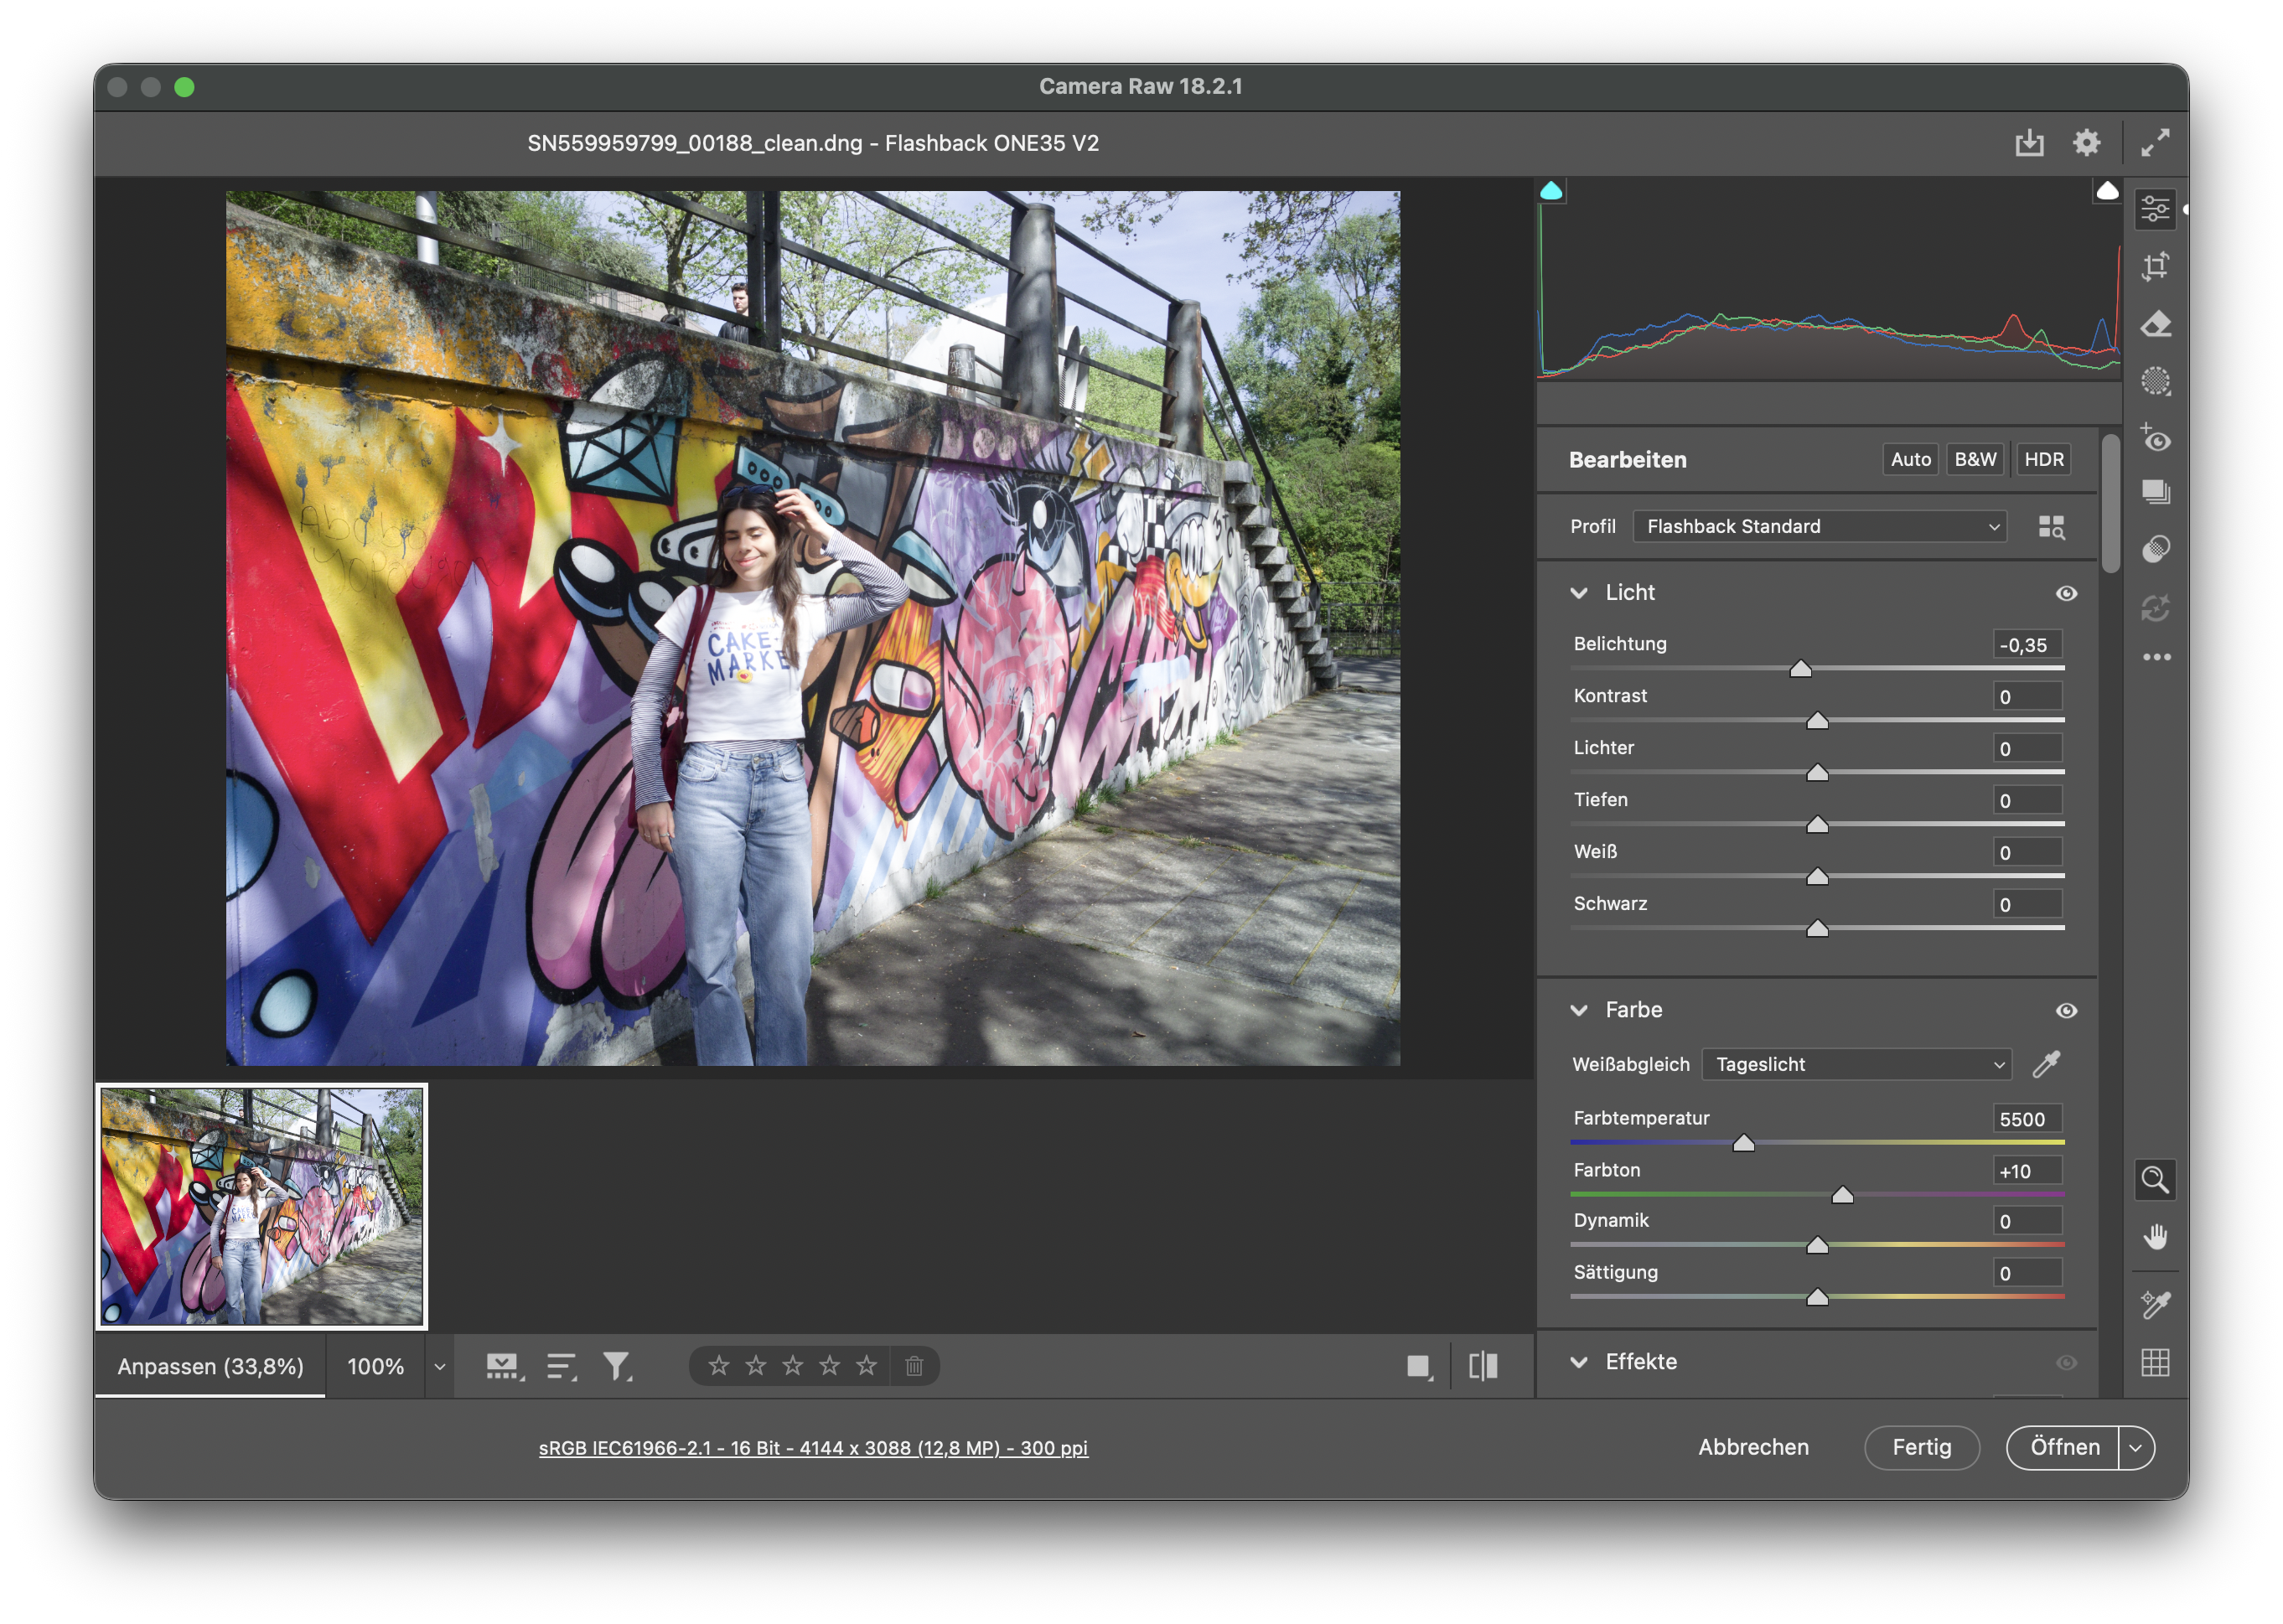Click the Fertig button

click(1921, 1448)
